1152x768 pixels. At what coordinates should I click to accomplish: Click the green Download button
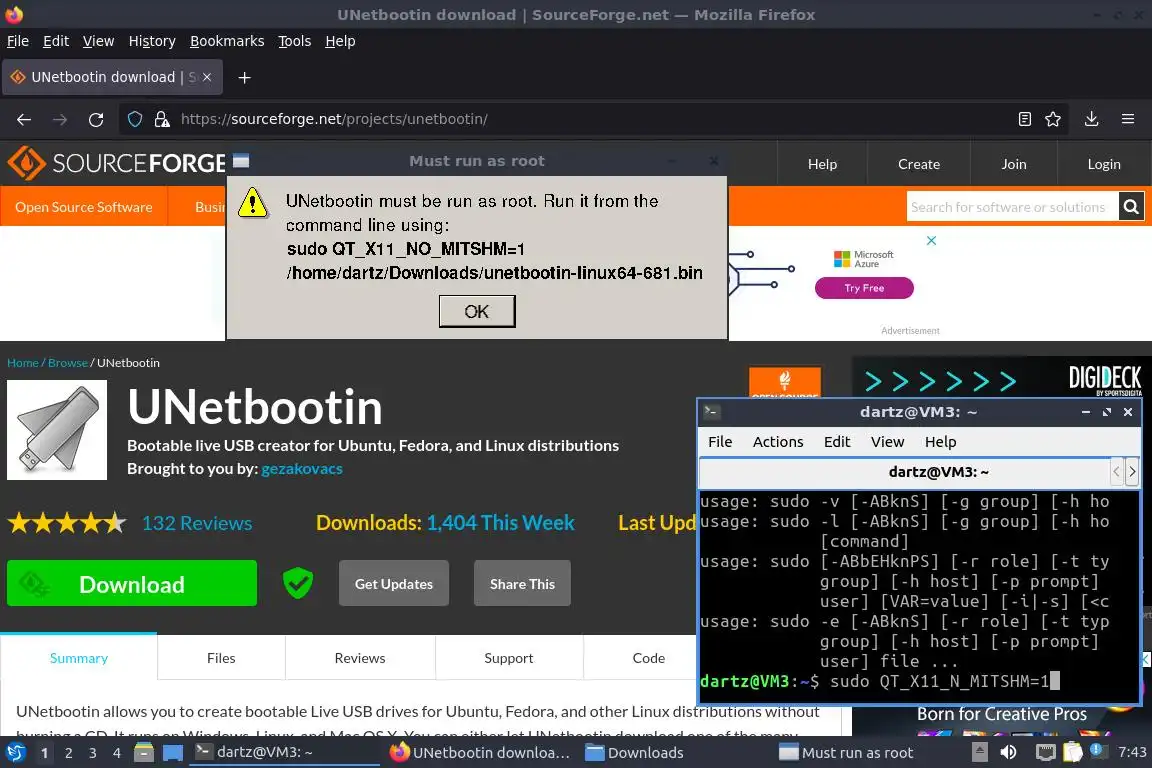tap(132, 584)
